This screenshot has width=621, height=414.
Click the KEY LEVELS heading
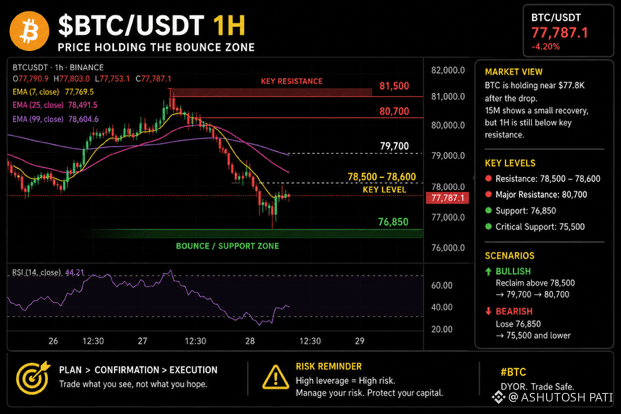(510, 163)
